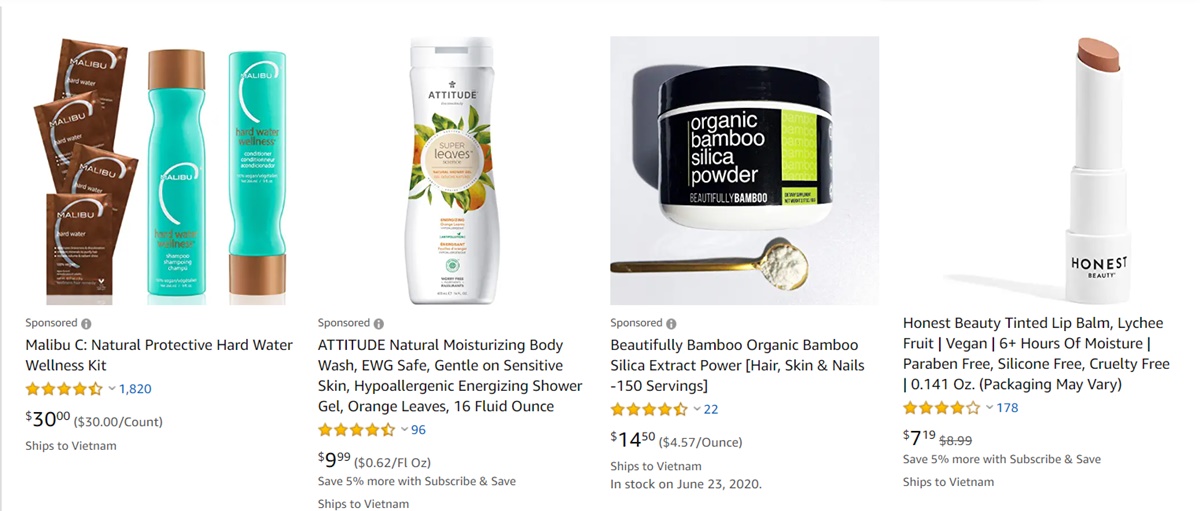
Task: Open the Honest Beauty Tinted Lip Balm title
Action: click(1036, 354)
